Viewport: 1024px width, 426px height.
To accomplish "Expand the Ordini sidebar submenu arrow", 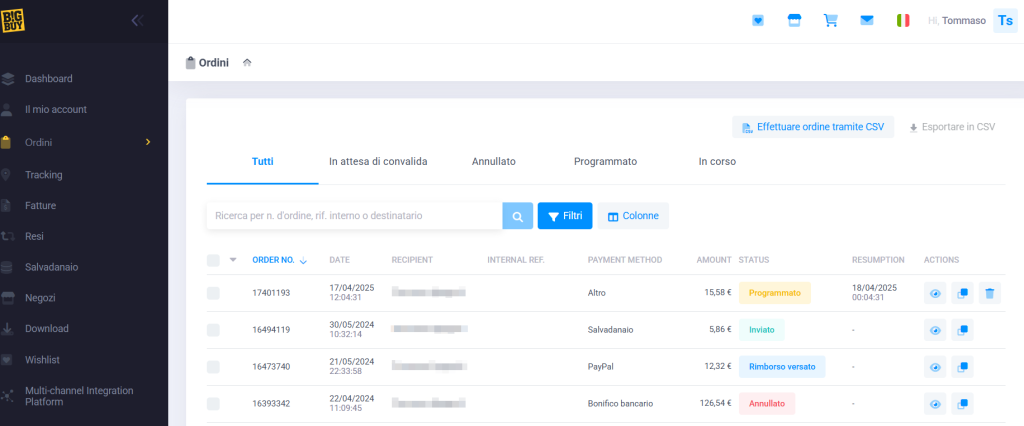I will click(148, 142).
